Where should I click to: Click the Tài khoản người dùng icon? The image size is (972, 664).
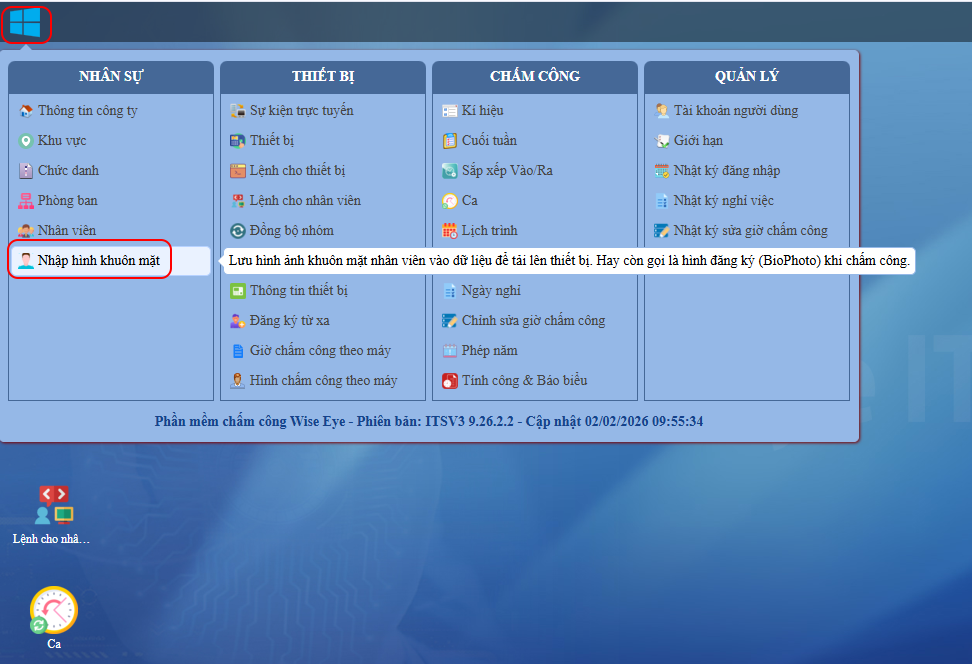662,111
